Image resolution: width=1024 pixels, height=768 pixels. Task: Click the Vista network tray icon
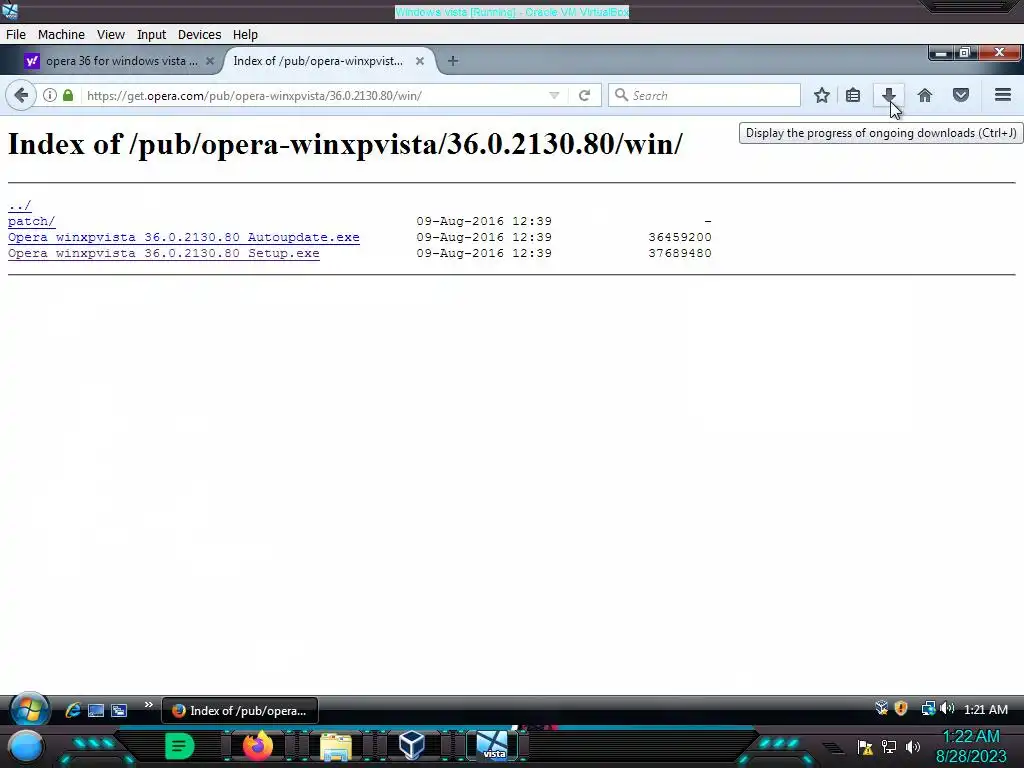(x=927, y=709)
